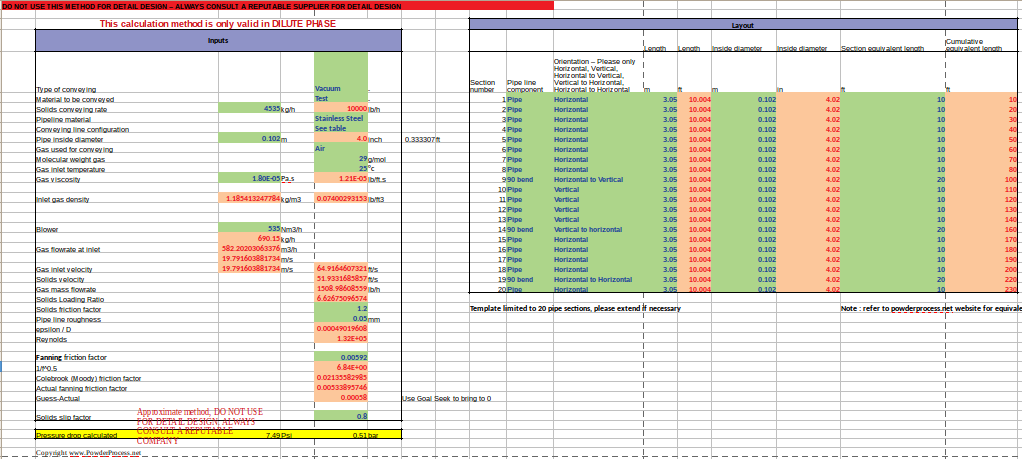This screenshot has width=1022, height=459.
Task: Select the molecular weight 29 cell
Action: tap(341, 159)
